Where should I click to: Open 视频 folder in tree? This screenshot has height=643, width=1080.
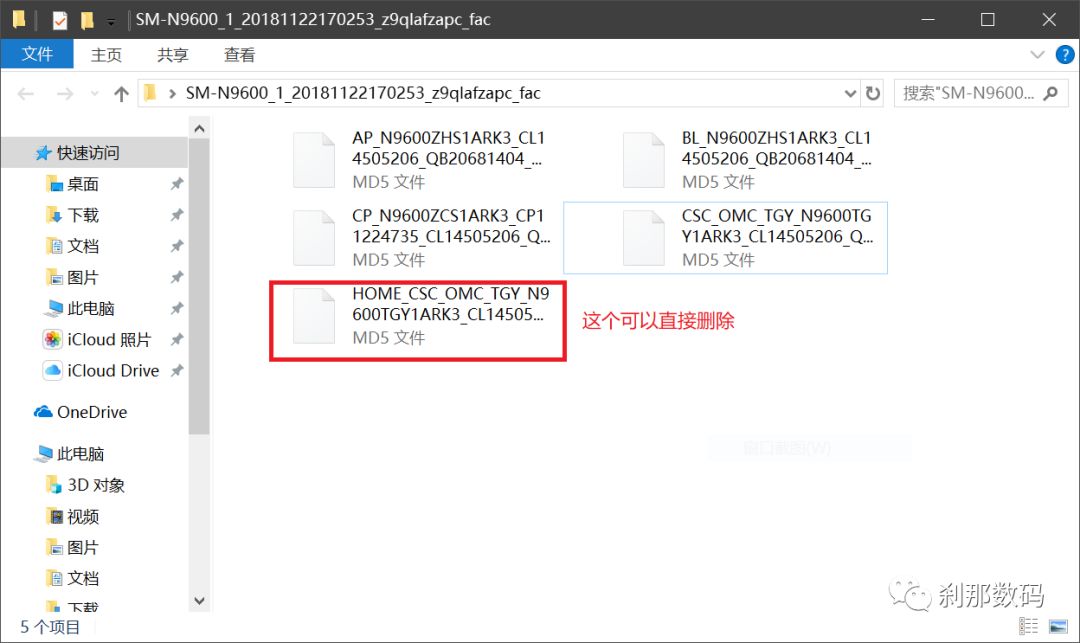pos(83,516)
